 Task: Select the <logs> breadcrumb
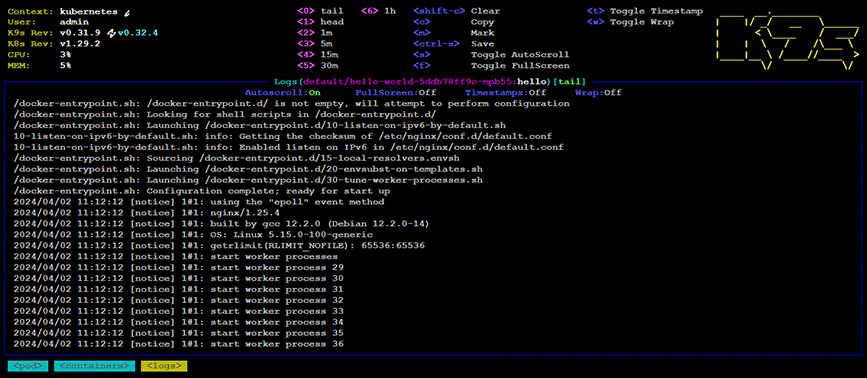164,366
